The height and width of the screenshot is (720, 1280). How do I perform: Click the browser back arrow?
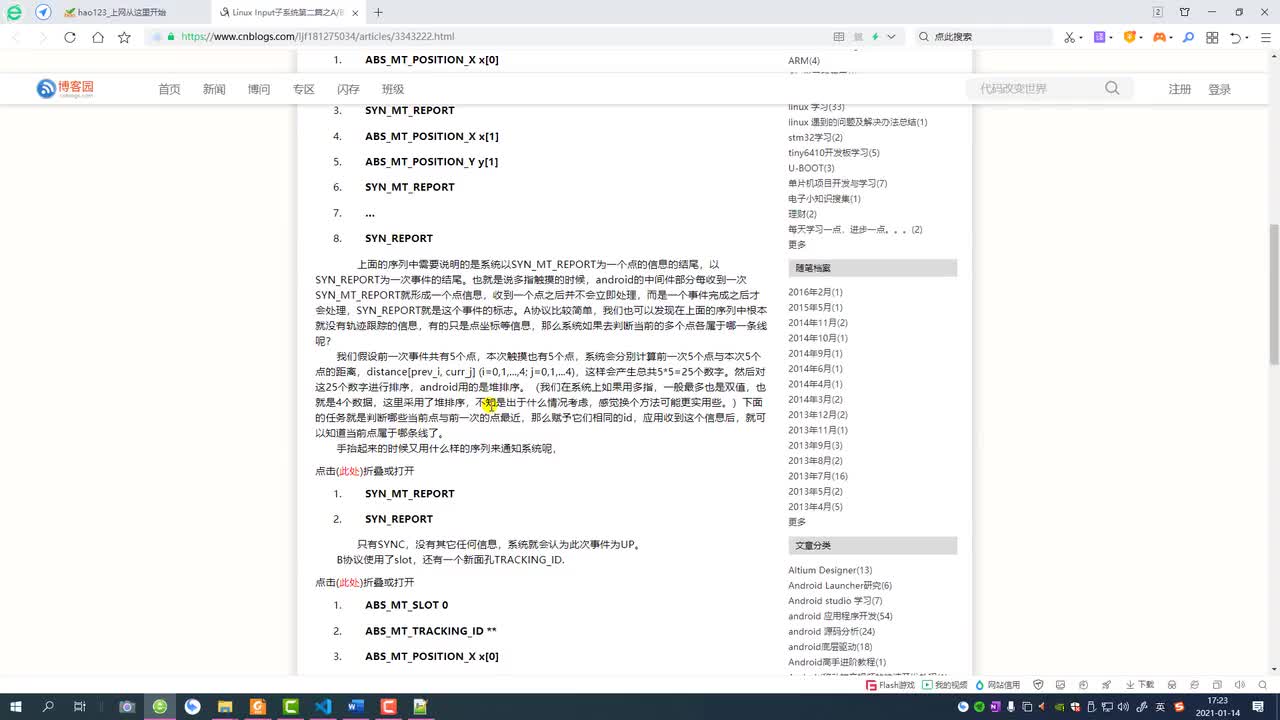[16, 37]
